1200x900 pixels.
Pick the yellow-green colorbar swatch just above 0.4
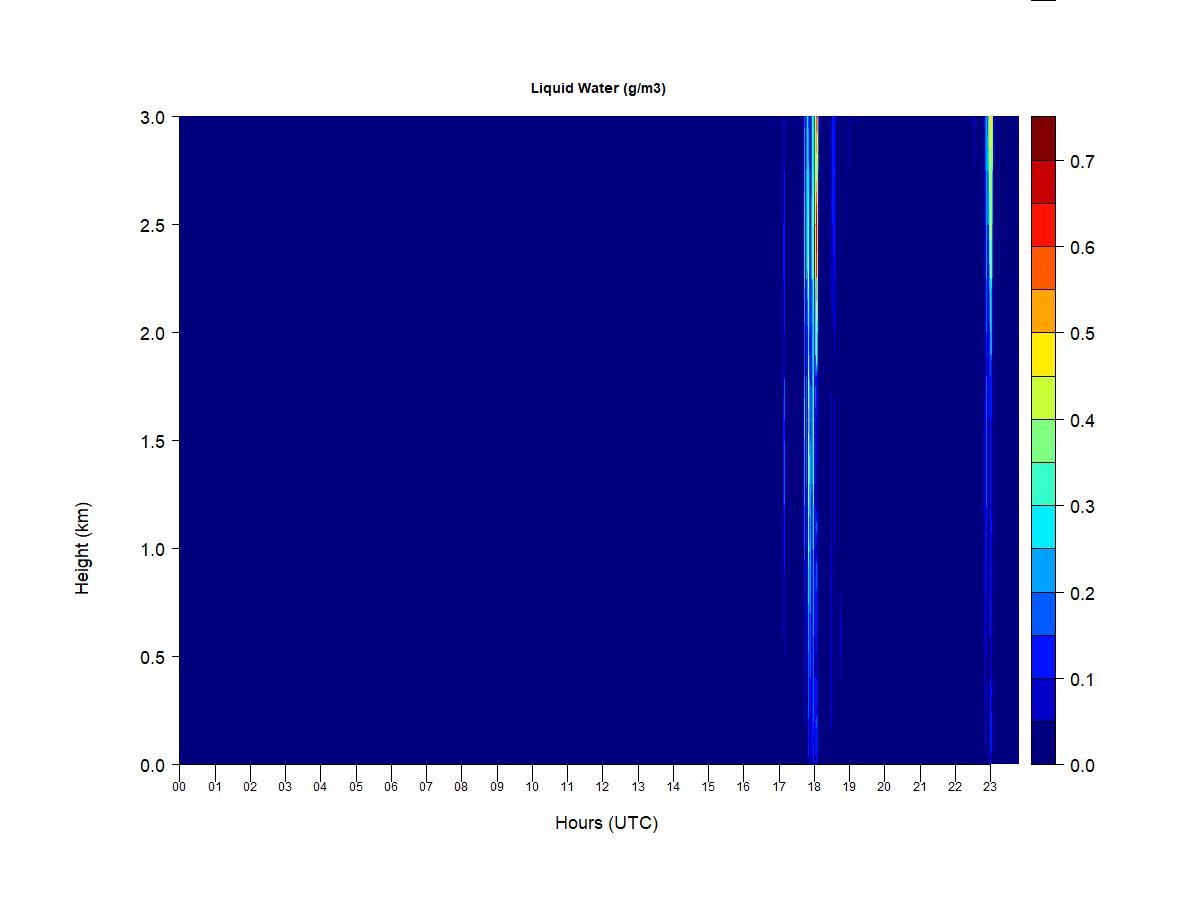pyautogui.click(x=1043, y=398)
